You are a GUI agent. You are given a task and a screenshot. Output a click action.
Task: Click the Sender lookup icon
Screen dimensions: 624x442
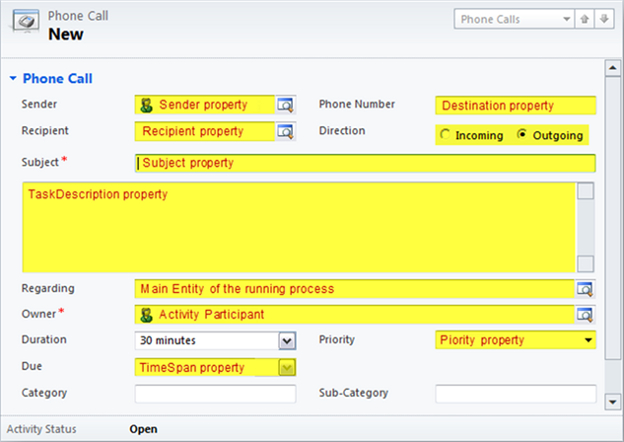286,105
